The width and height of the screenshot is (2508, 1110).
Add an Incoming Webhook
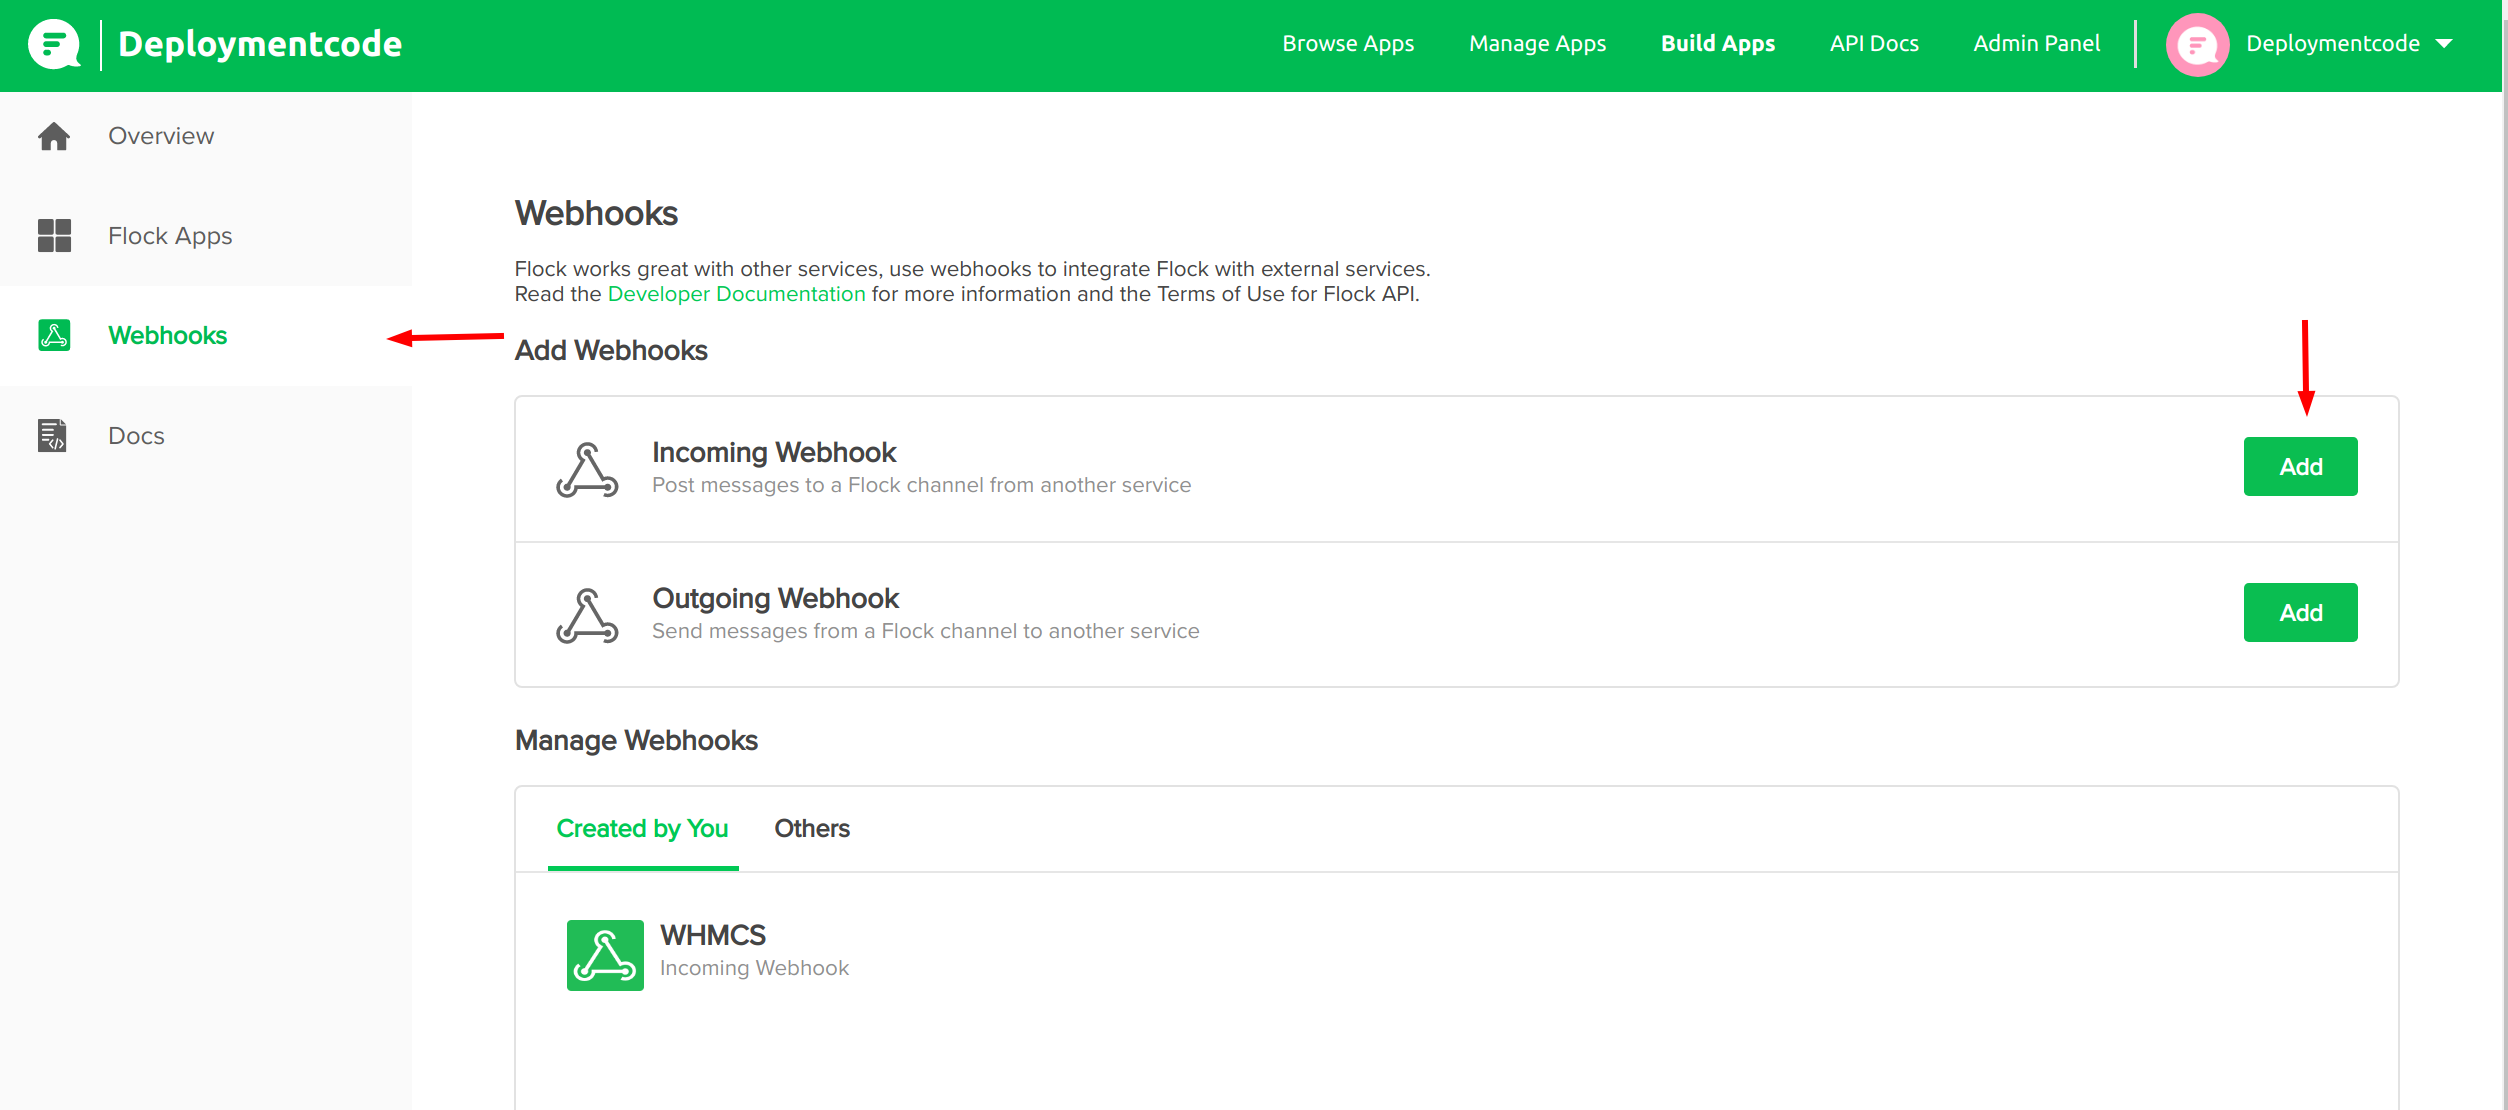pos(2300,467)
